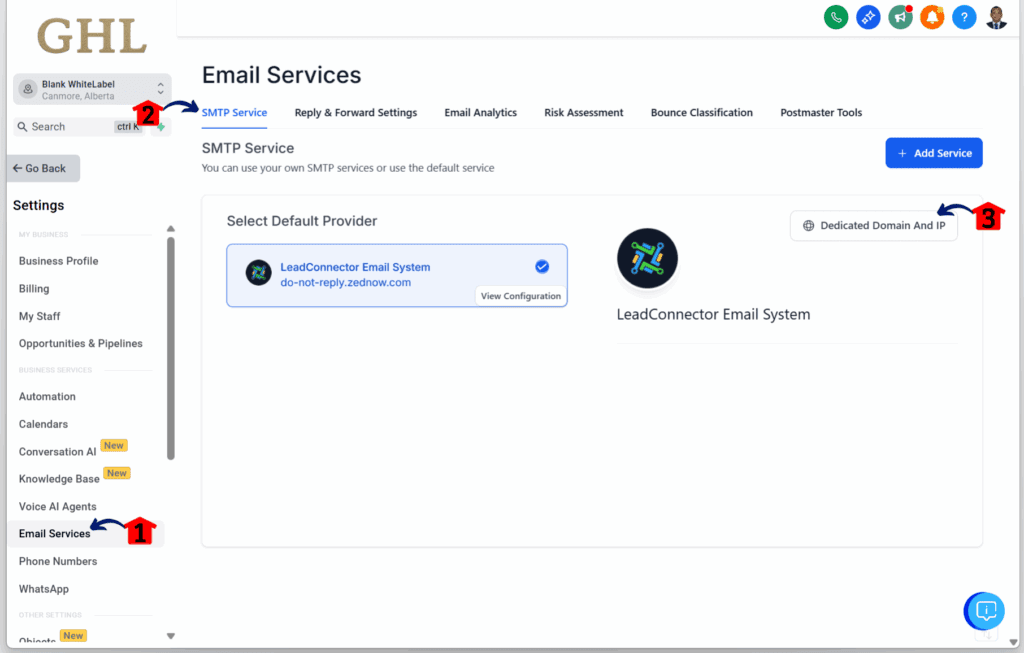
Task: Open the Reply & Forward Settings tab
Action: 356,112
